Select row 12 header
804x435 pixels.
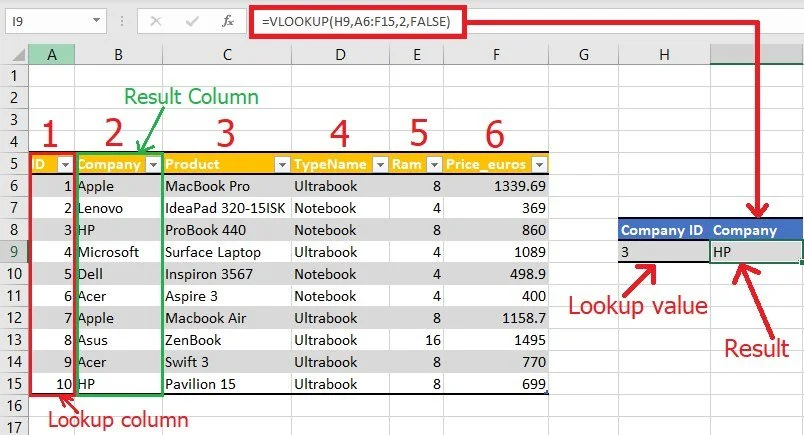point(14,318)
